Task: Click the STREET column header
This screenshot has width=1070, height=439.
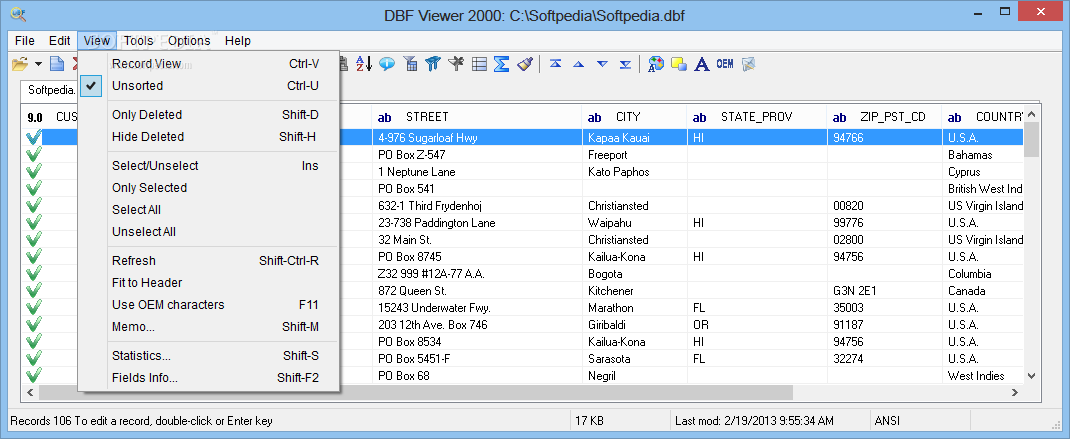Action: click(x=476, y=117)
